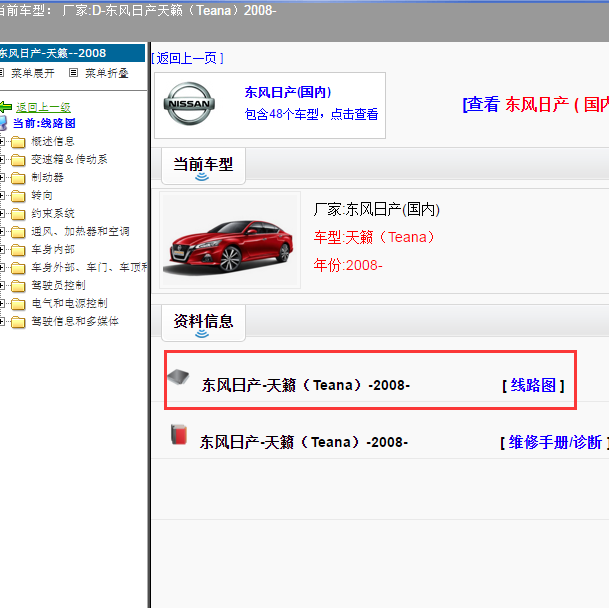Screen dimensions: 609x608
Task: Expand the 制动器 tree node
Action: tap(2, 178)
